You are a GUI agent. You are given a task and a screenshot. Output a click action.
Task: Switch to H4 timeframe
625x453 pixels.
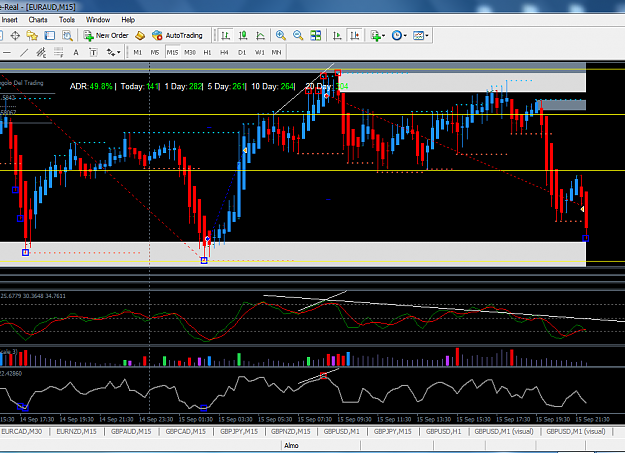(x=224, y=52)
